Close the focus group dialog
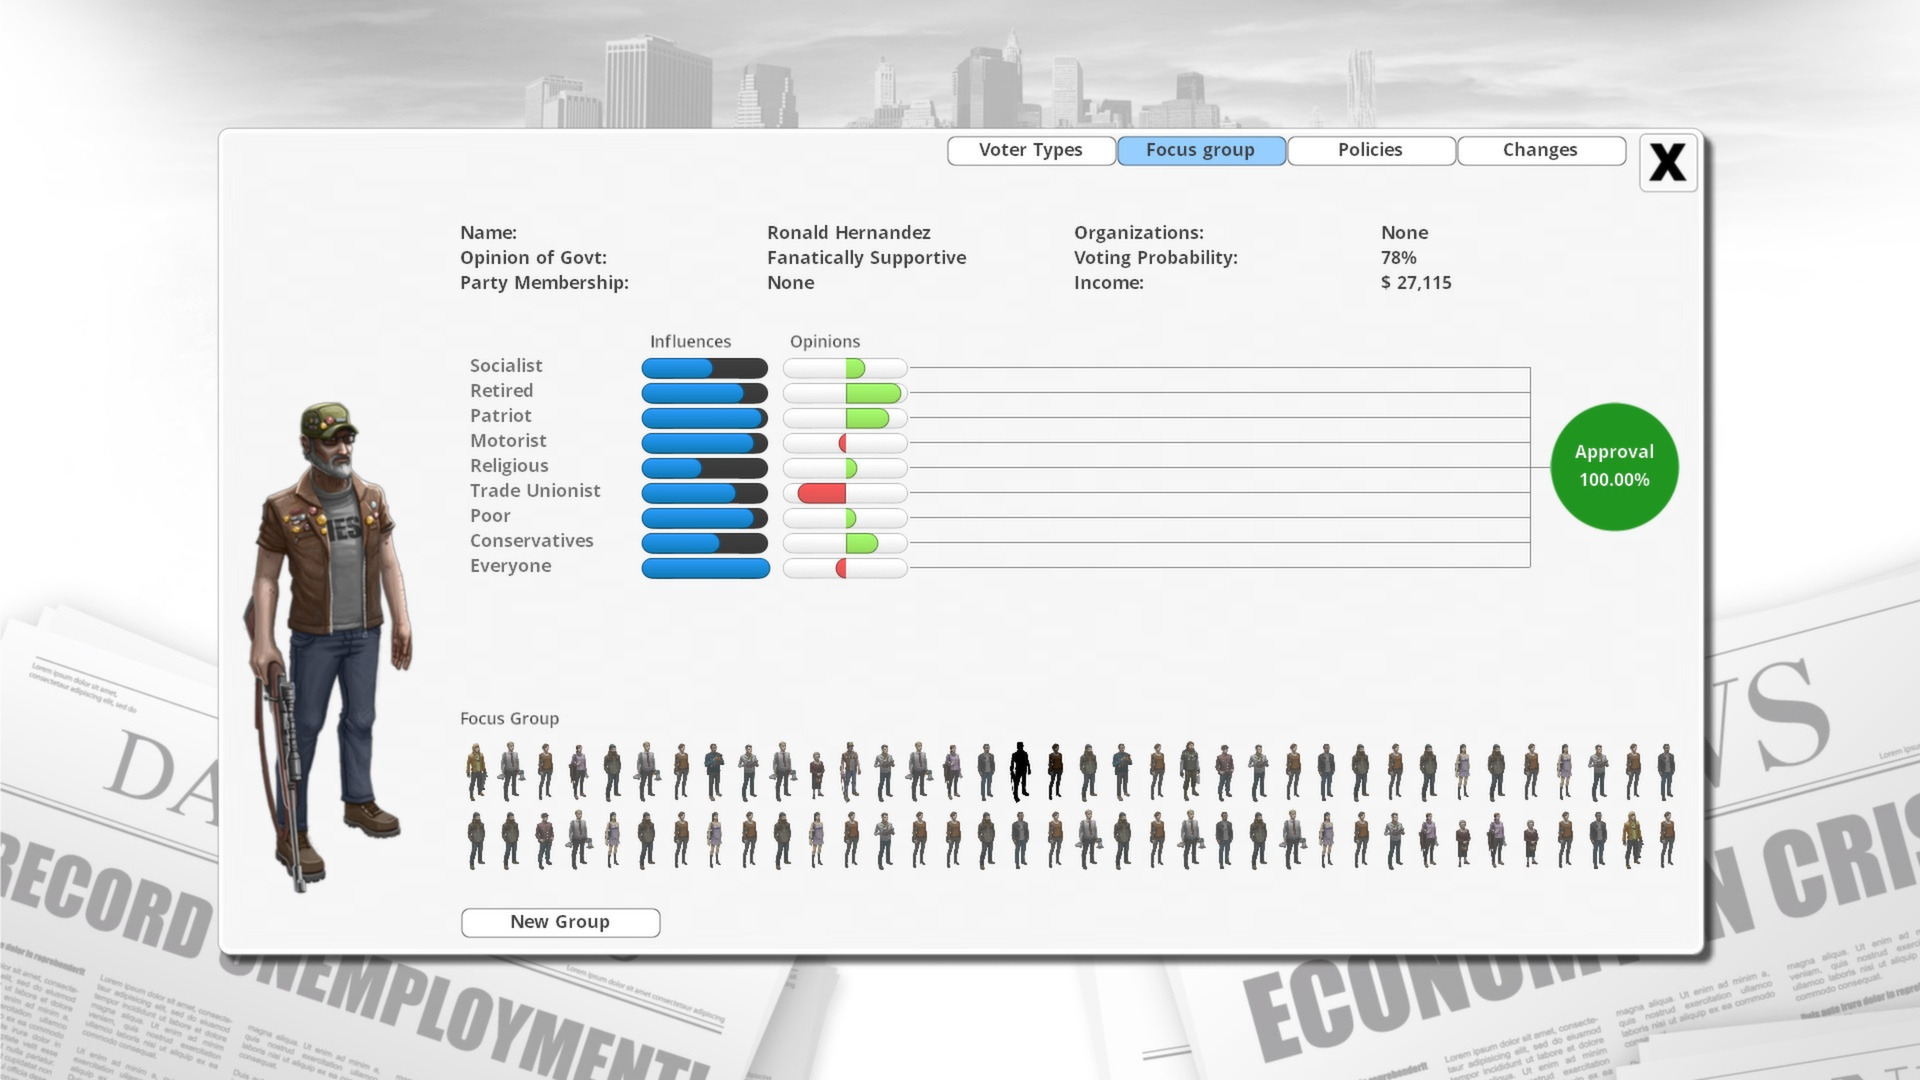Image resolution: width=1920 pixels, height=1080 pixels. coord(1667,162)
